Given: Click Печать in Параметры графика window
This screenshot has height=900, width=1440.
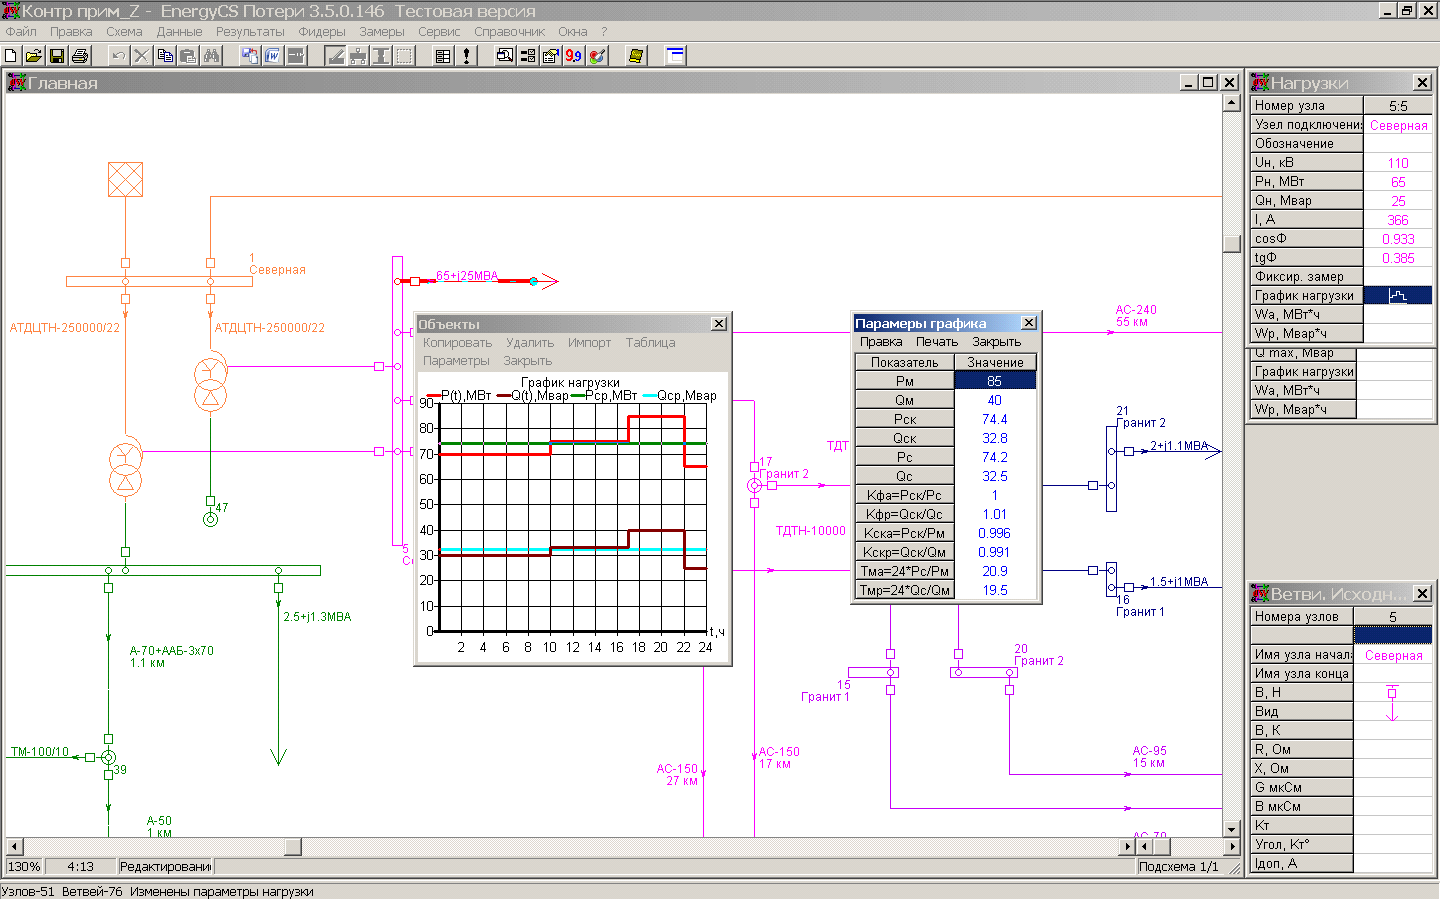Looking at the screenshot, I should [x=937, y=342].
